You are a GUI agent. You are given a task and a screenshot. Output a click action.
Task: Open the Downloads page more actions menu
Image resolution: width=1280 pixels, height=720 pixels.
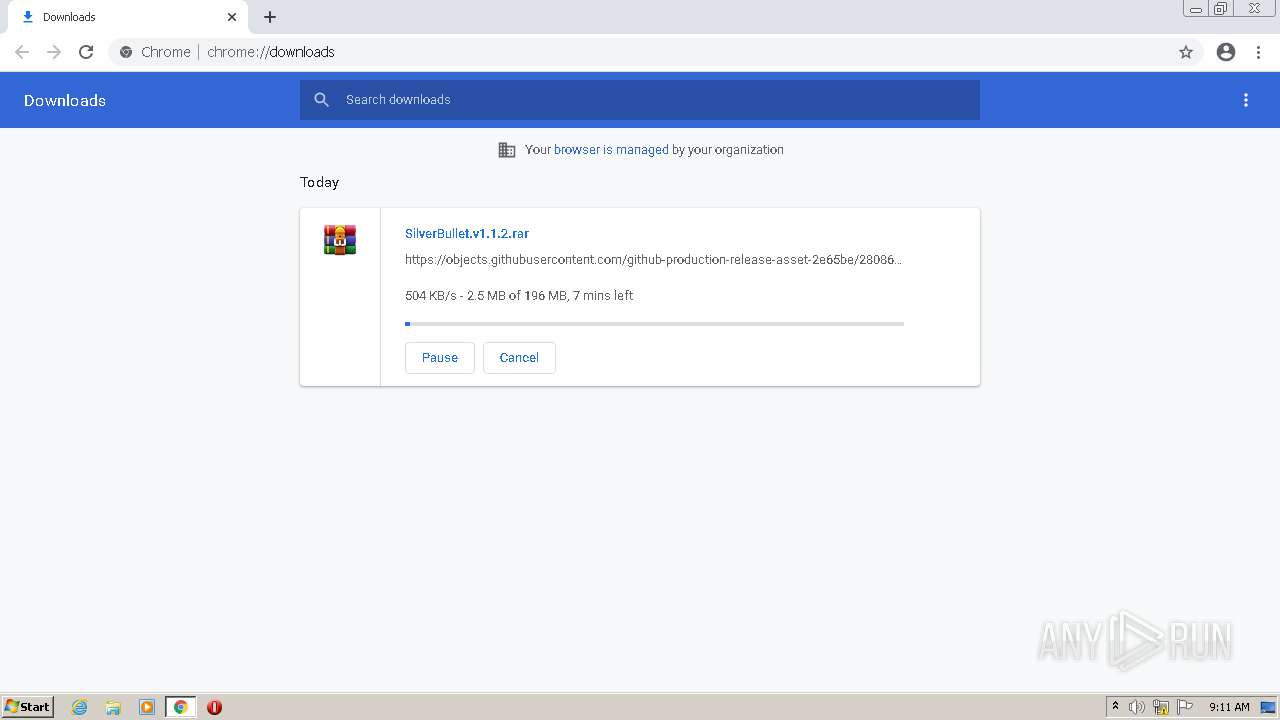pyautogui.click(x=1246, y=100)
